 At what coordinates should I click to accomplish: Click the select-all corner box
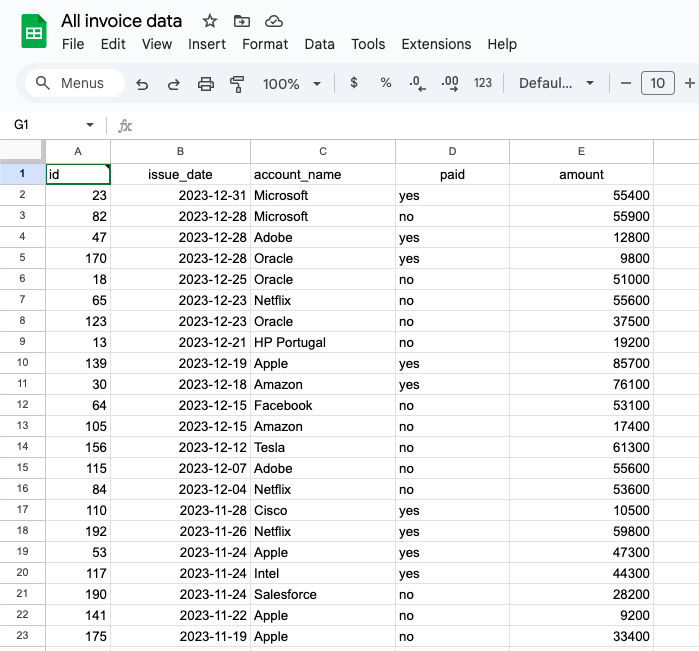[22, 151]
